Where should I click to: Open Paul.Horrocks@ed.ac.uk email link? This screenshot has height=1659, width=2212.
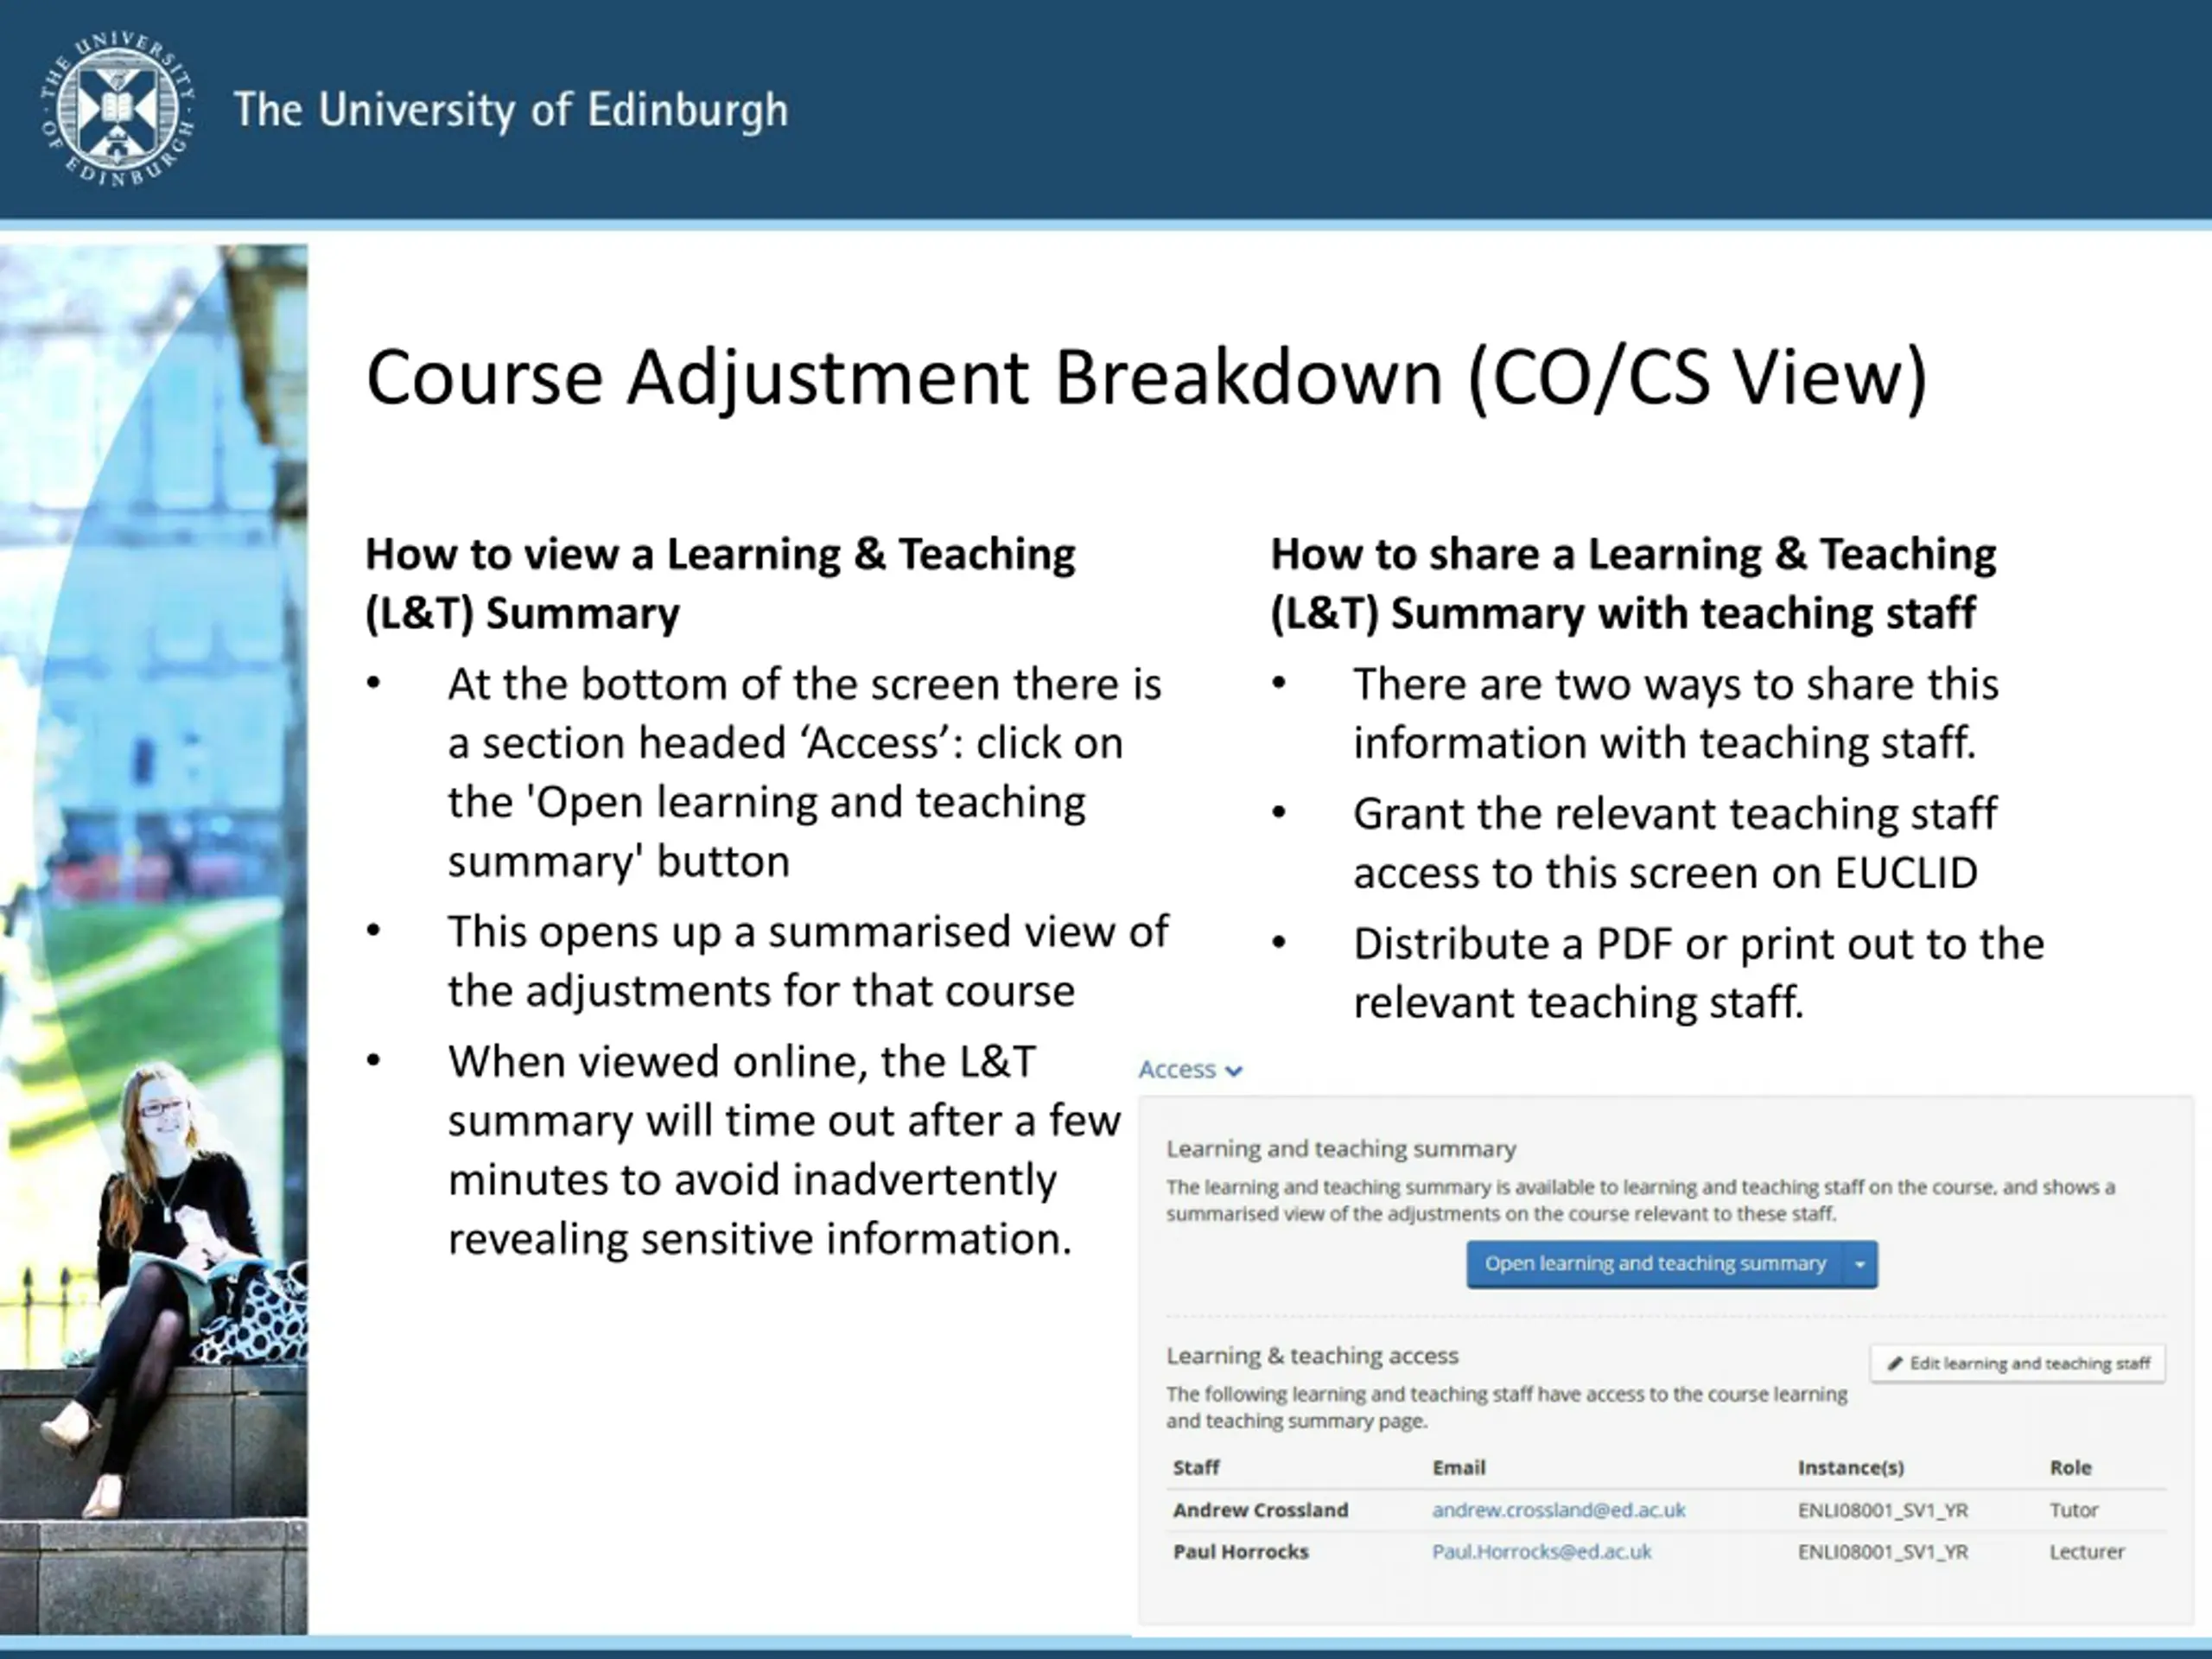point(1541,1552)
